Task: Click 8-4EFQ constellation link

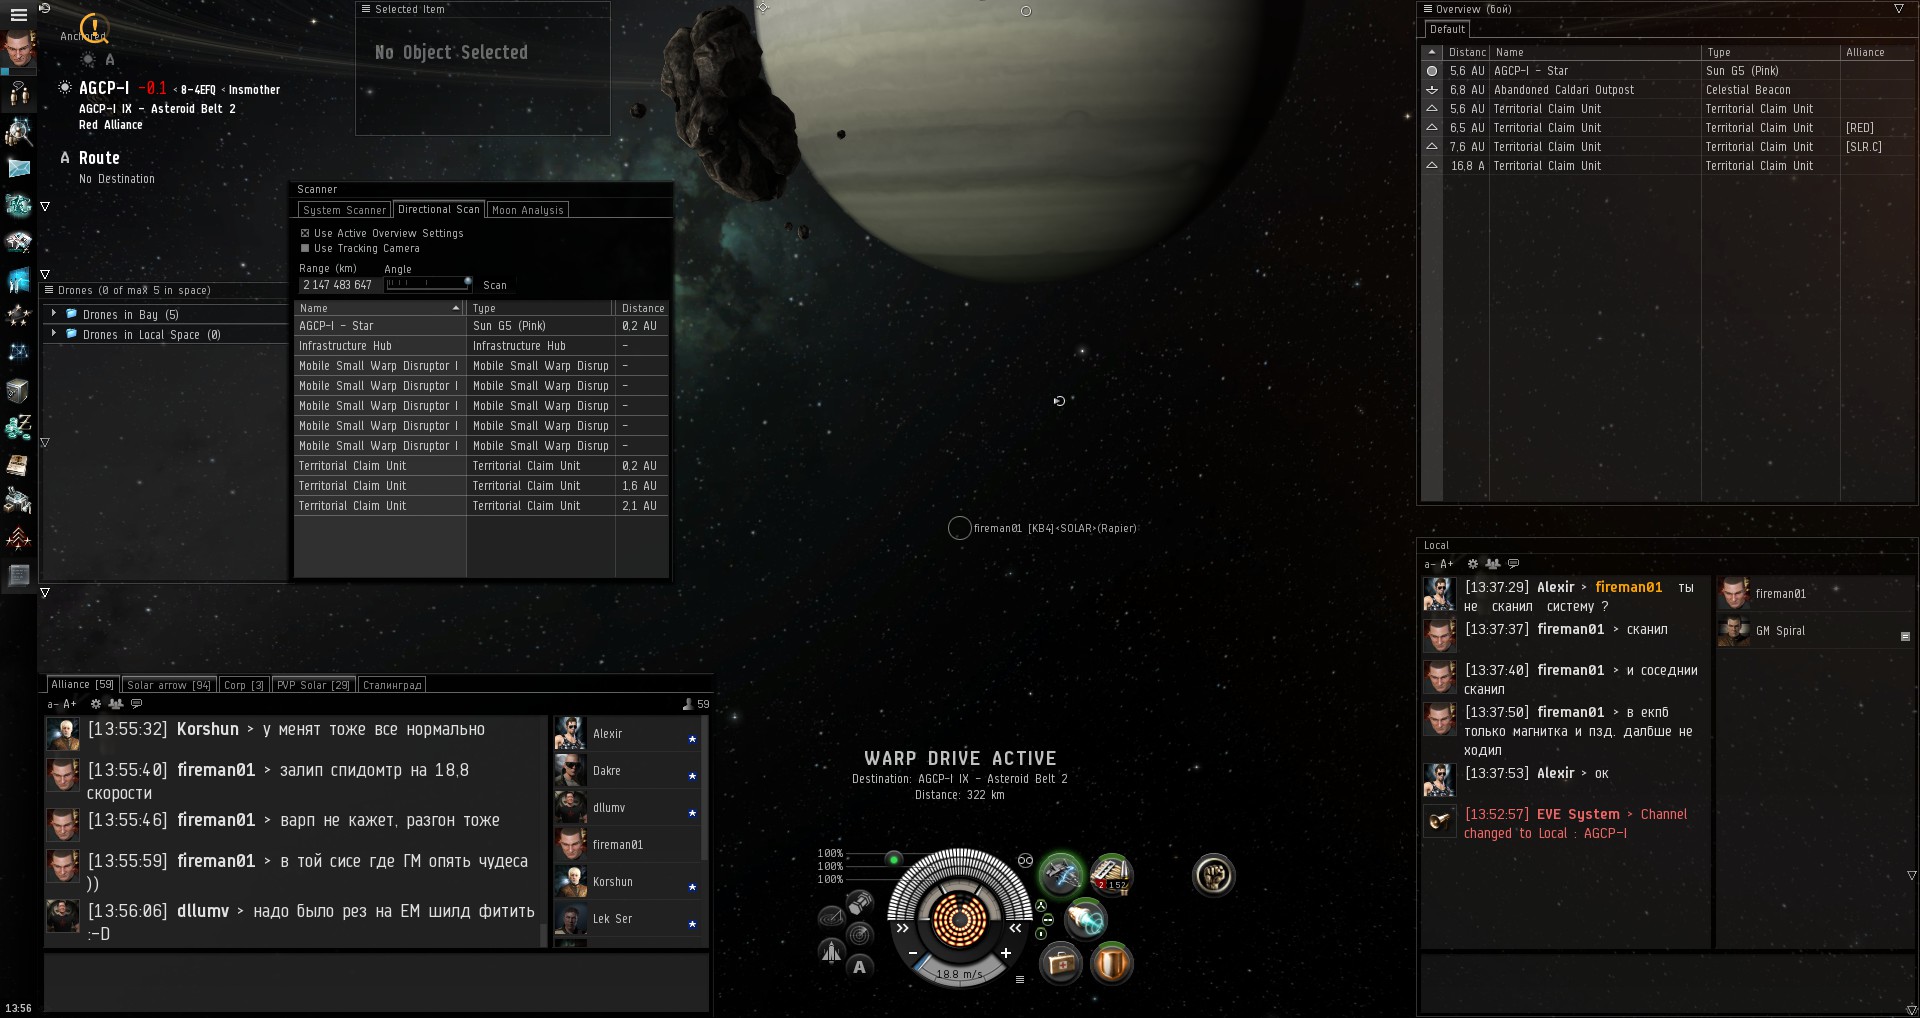Action: click(198, 90)
